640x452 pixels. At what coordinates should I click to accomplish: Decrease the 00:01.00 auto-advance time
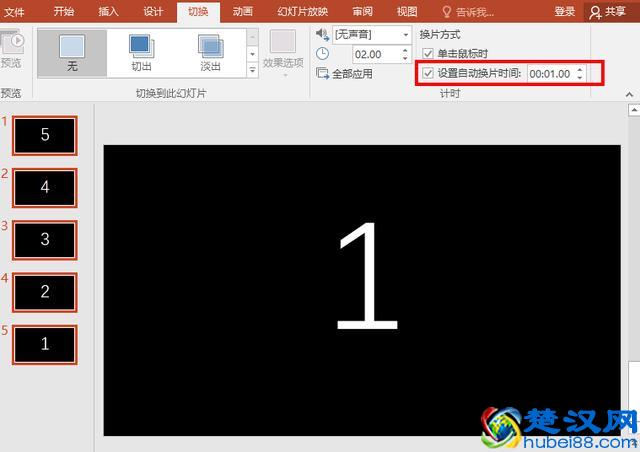click(x=580, y=78)
